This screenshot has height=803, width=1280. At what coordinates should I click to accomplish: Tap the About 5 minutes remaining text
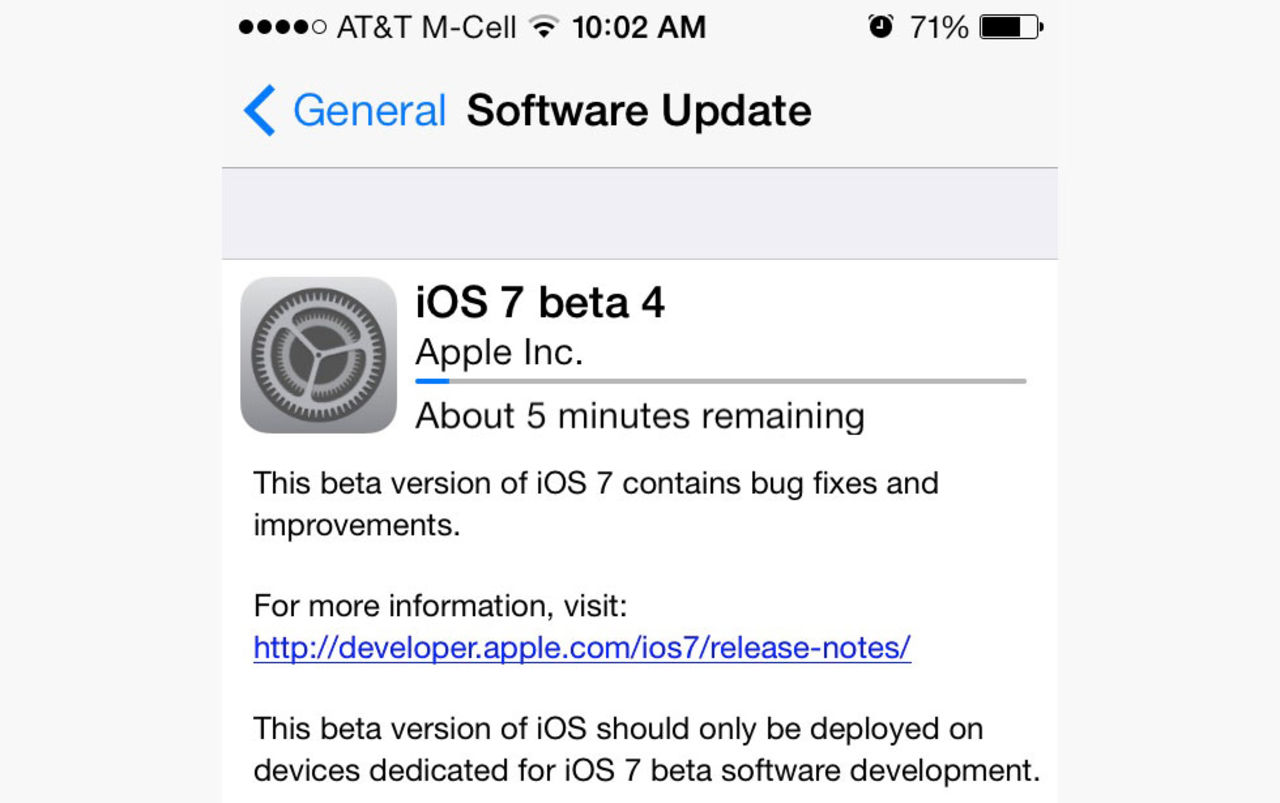(639, 416)
